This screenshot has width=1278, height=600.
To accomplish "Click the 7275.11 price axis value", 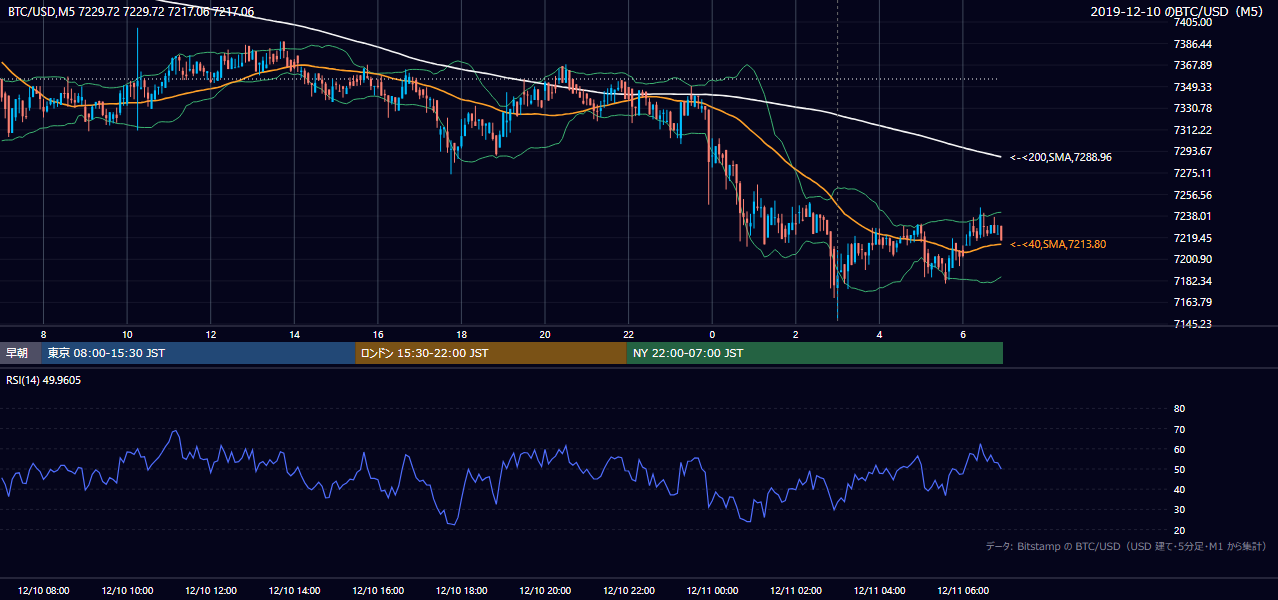I will coord(1193,173).
